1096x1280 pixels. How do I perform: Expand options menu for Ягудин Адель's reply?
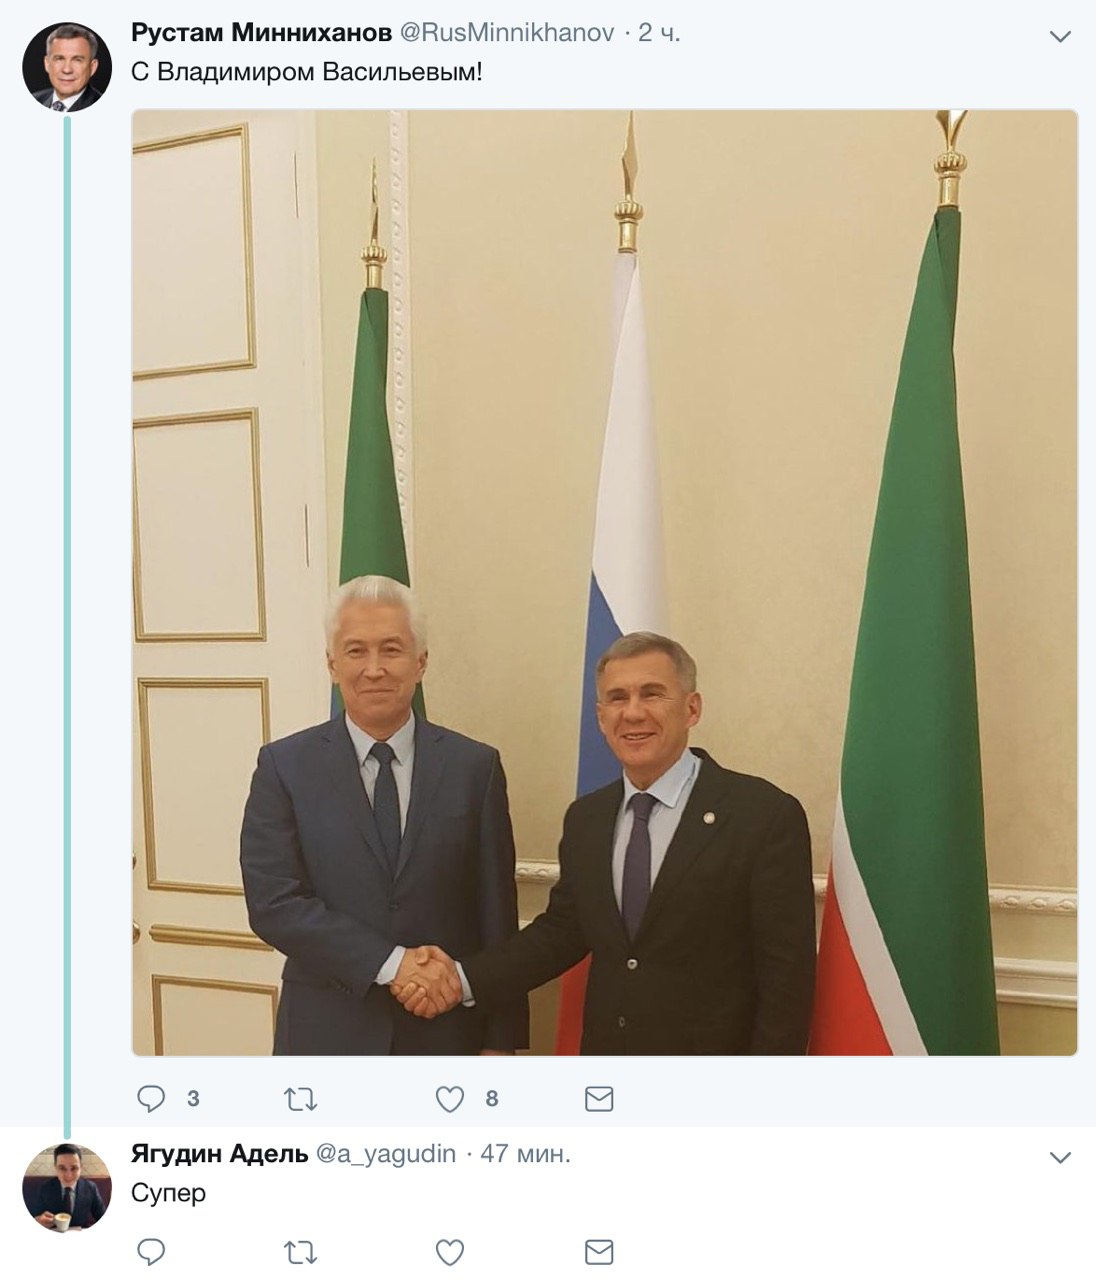(x=1060, y=1158)
